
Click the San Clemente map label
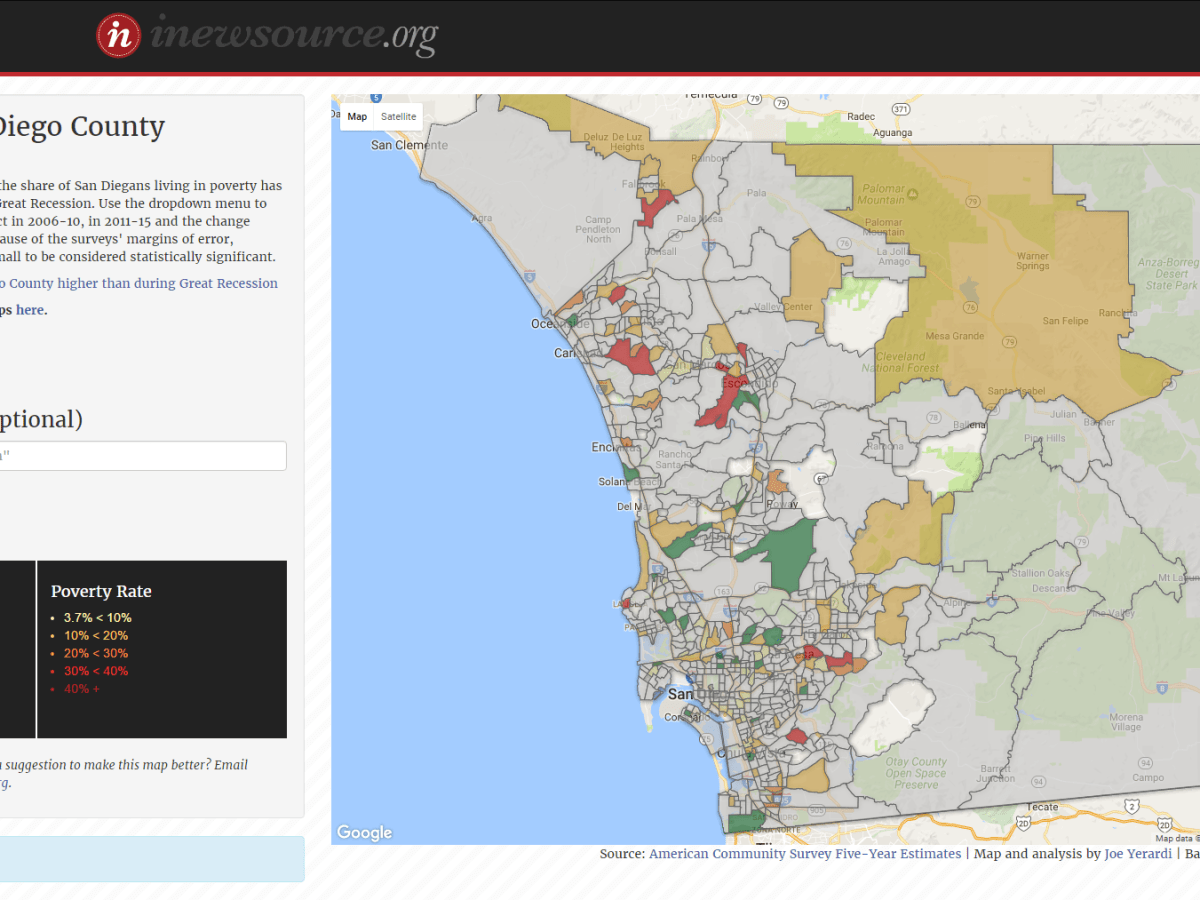(409, 145)
